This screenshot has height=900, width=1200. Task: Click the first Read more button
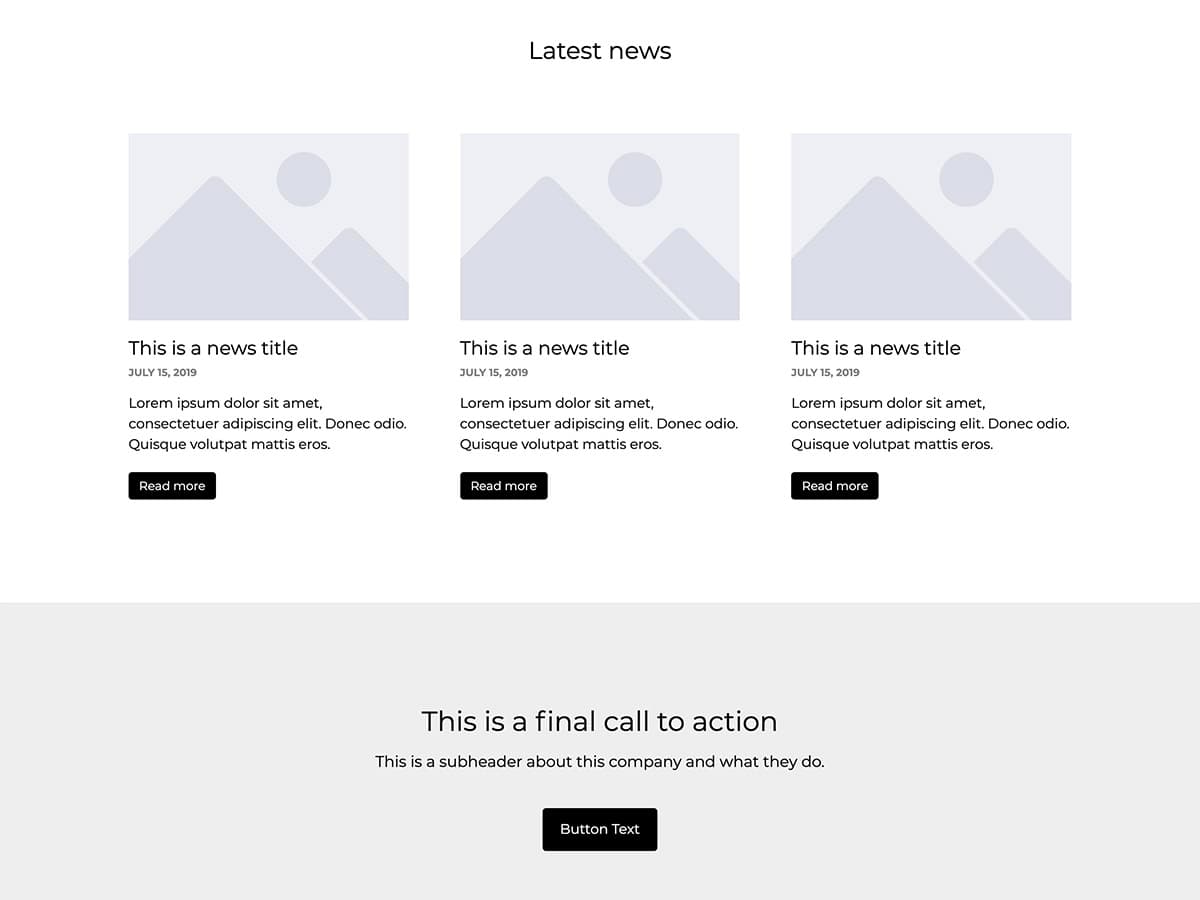point(172,485)
